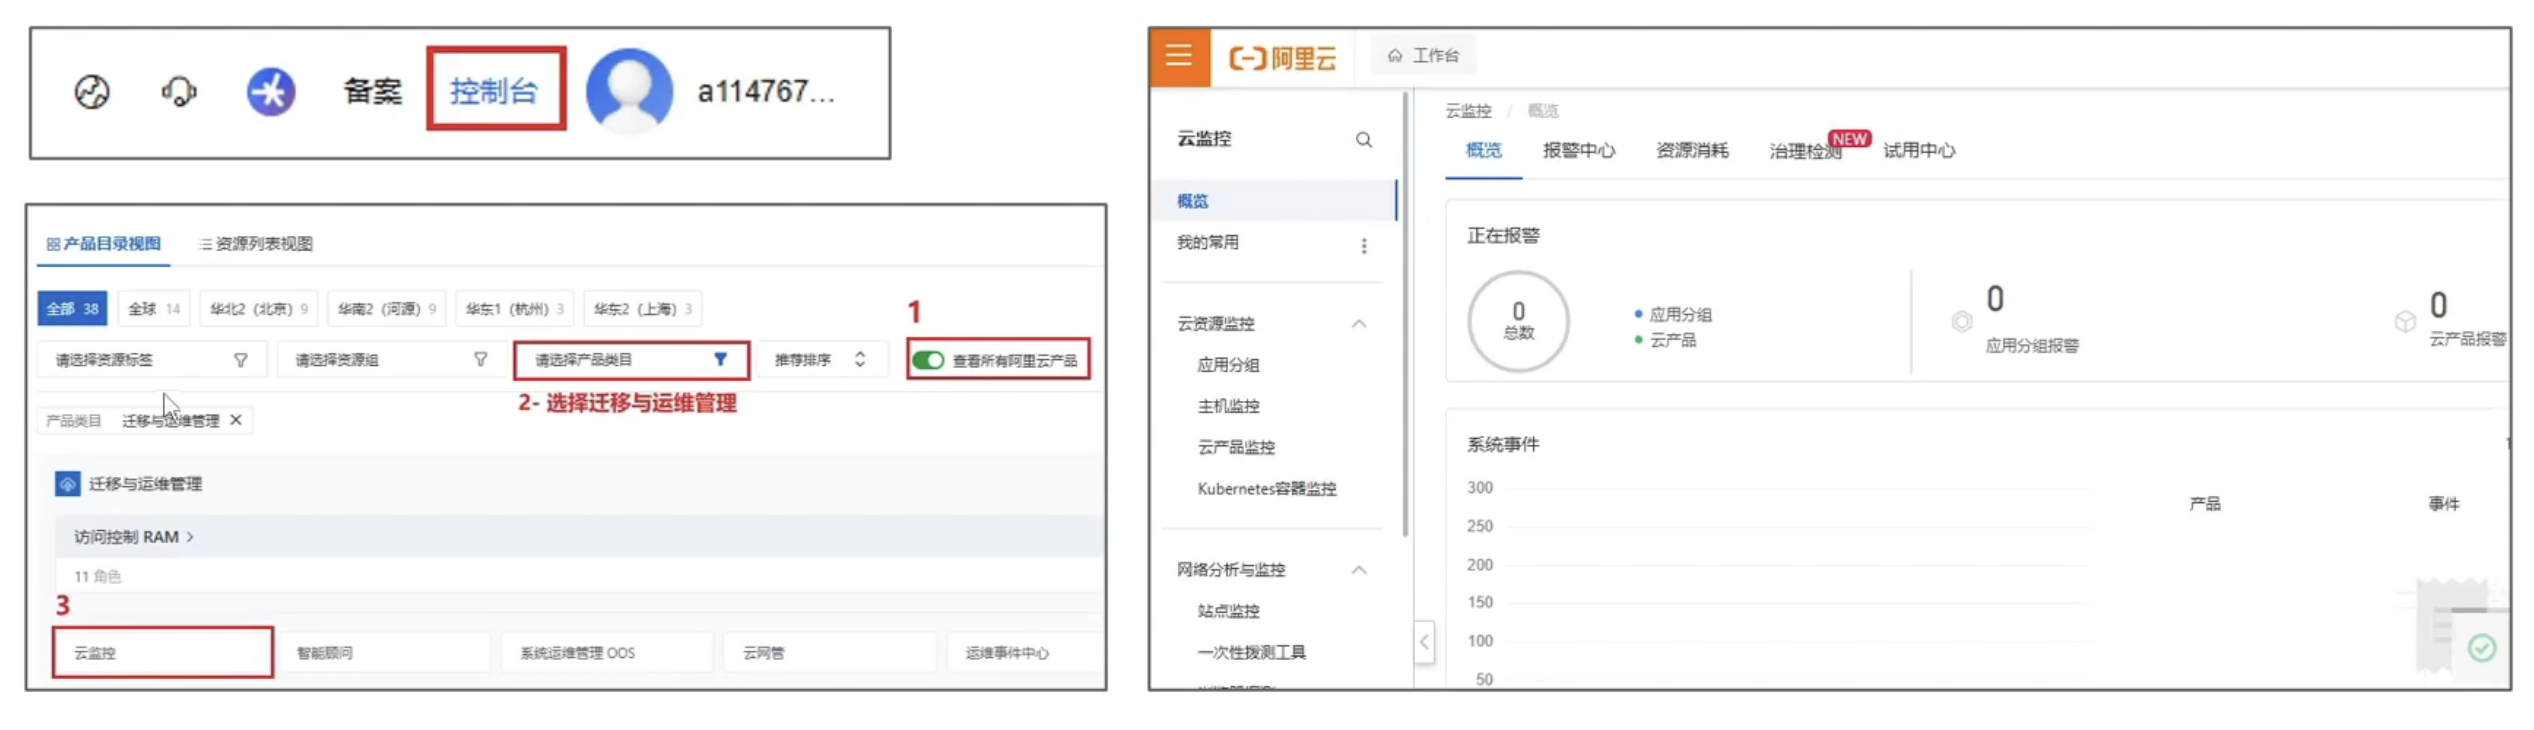Switch to the 报警中心 tab
Viewport: 2534px width, 730px height.
pyautogui.click(x=1579, y=150)
